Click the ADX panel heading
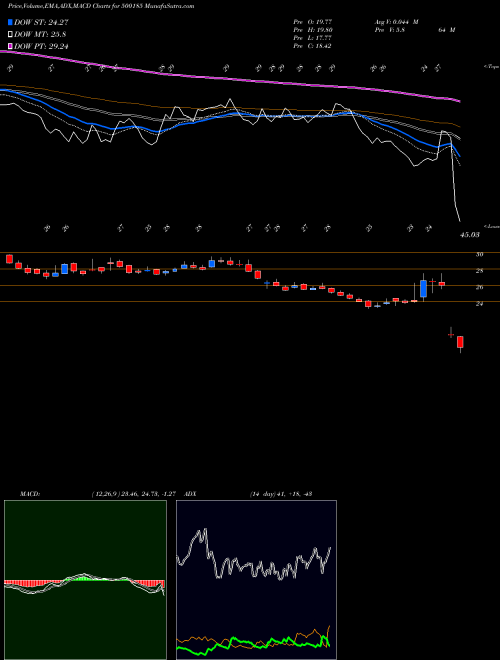The width and height of the screenshot is (500, 660). pyautogui.click(x=191, y=494)
